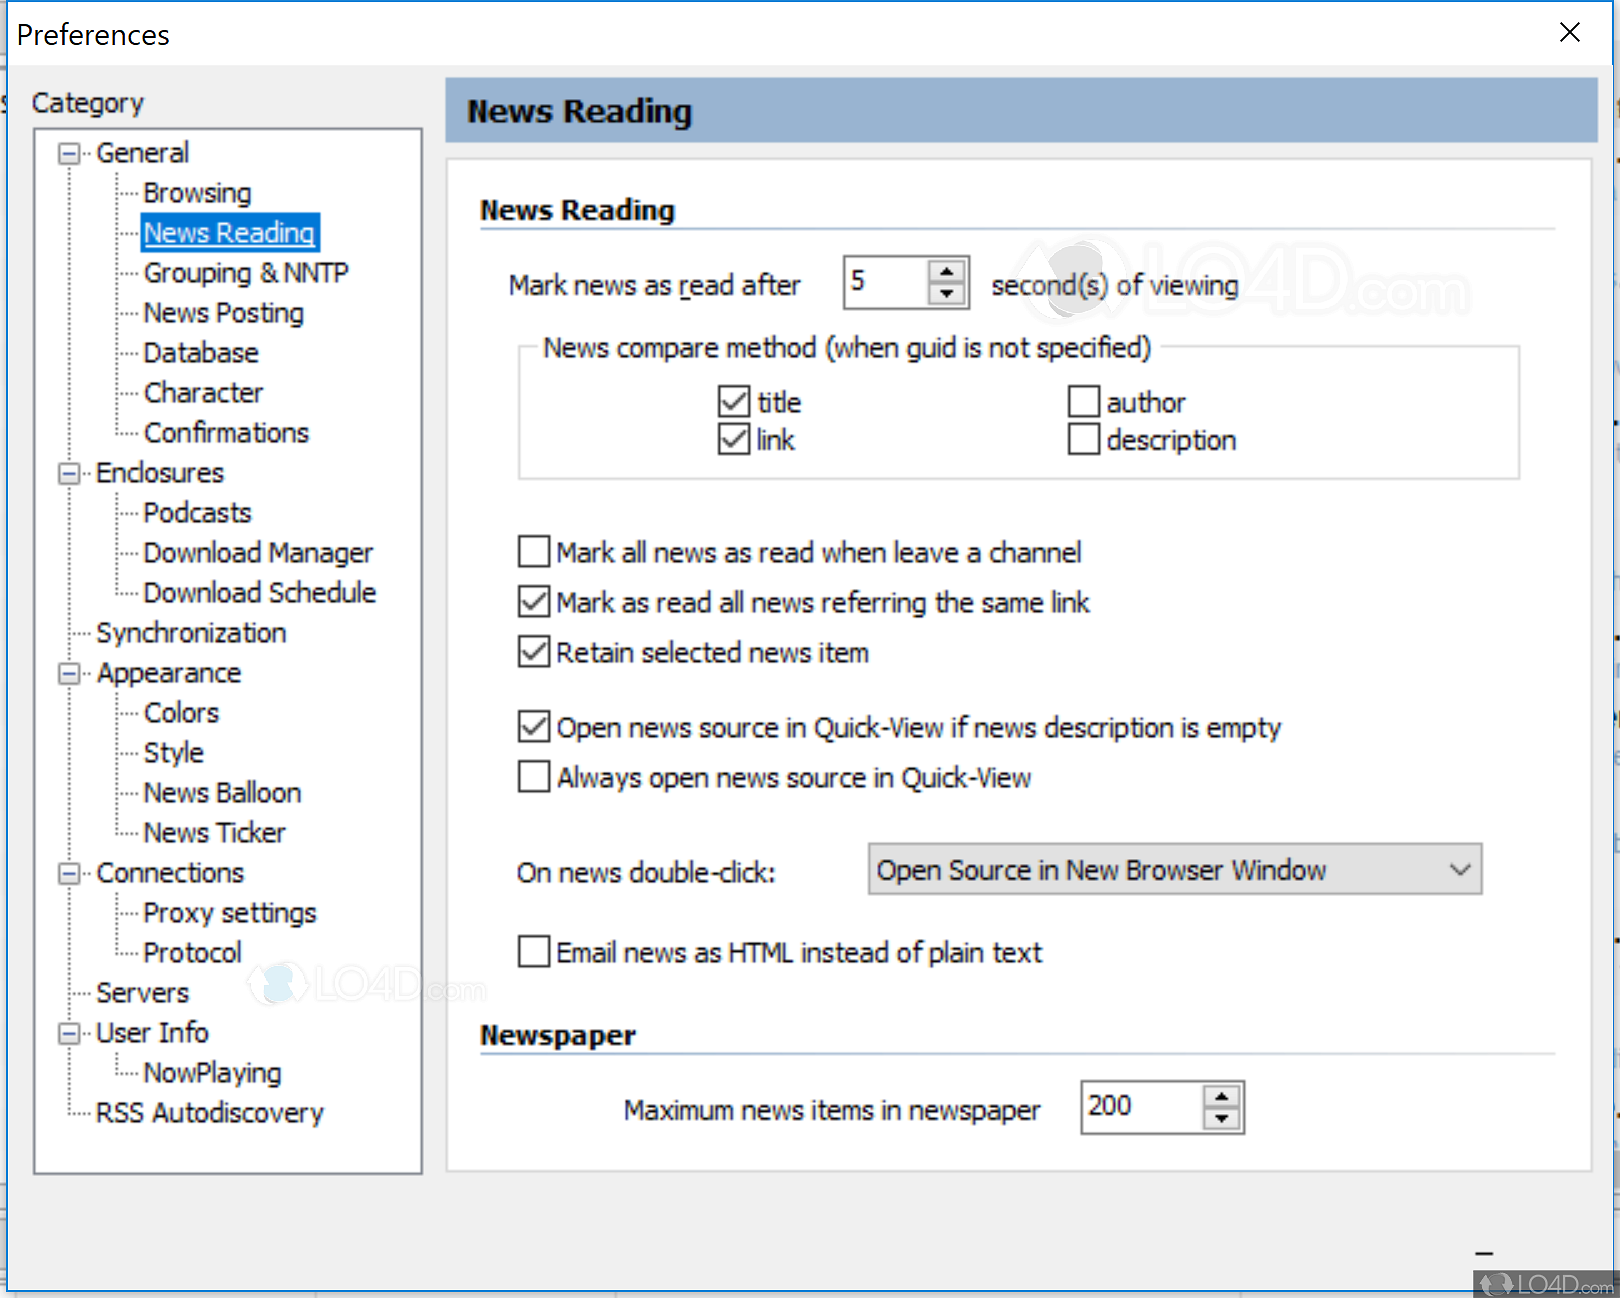Collapse the Connections tree node

[x=69, y=874]
